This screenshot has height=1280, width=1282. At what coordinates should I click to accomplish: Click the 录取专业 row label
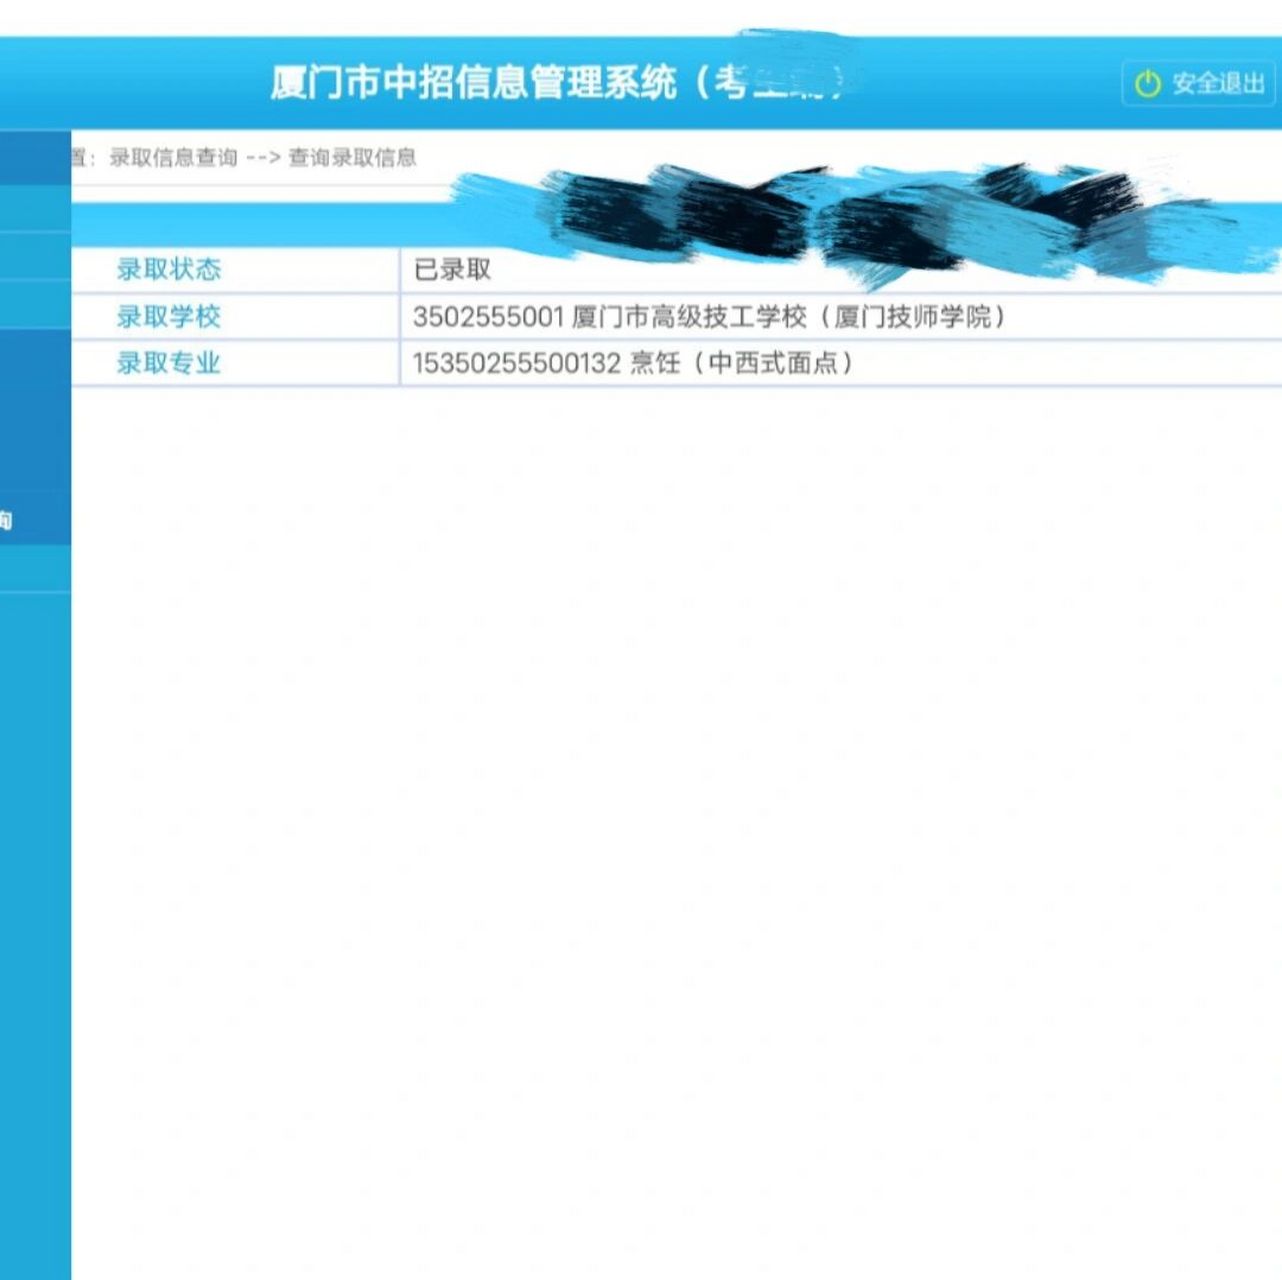[x=168, y=362]
